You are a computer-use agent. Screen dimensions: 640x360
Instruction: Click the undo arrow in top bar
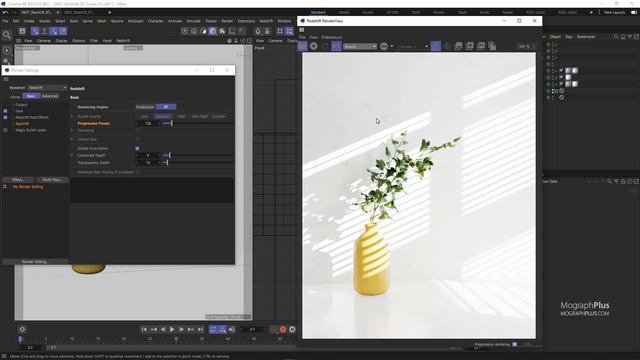pyautogui.click(x=5, y=12)
